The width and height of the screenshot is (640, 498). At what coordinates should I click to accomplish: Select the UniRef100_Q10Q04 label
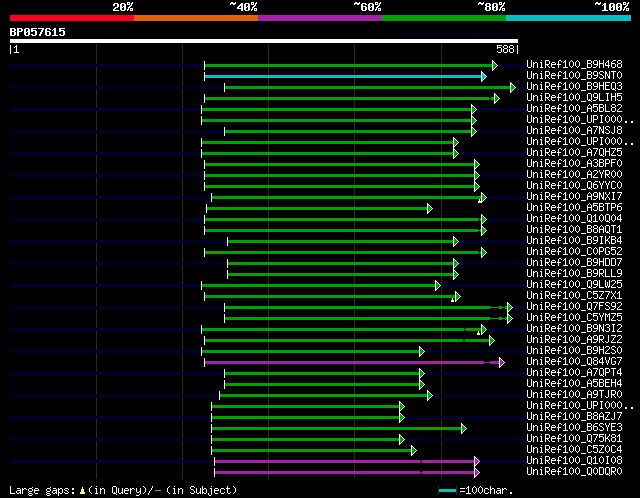coord(574,219)
